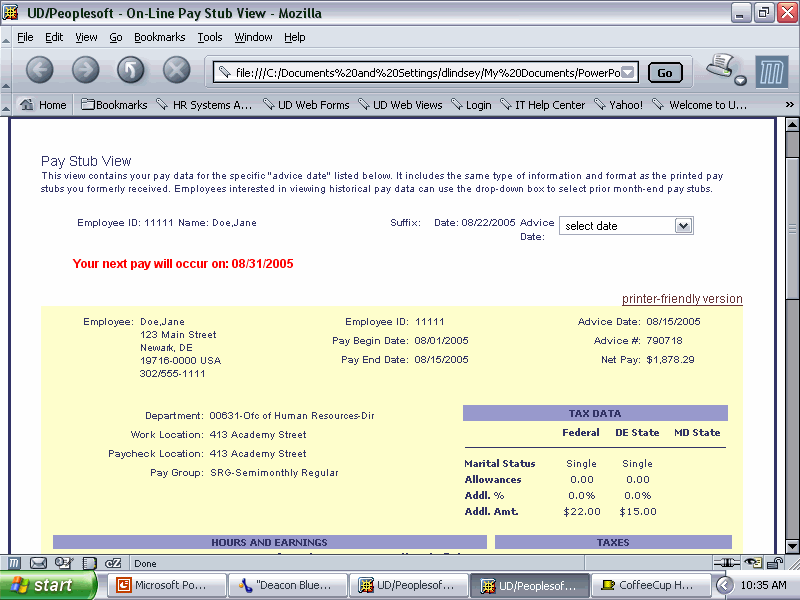This screenshot has height=600, width=800.
Task: Open the Tools menu
Action: pos(210,37)
